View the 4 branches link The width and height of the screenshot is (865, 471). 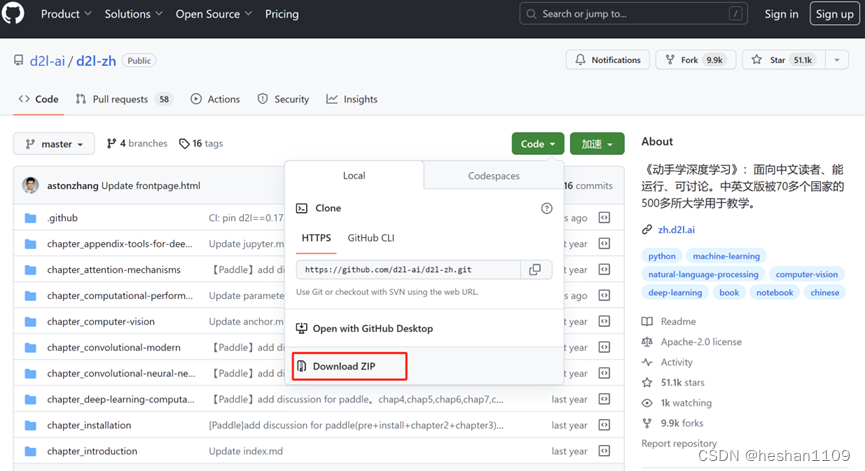(137, 143)
